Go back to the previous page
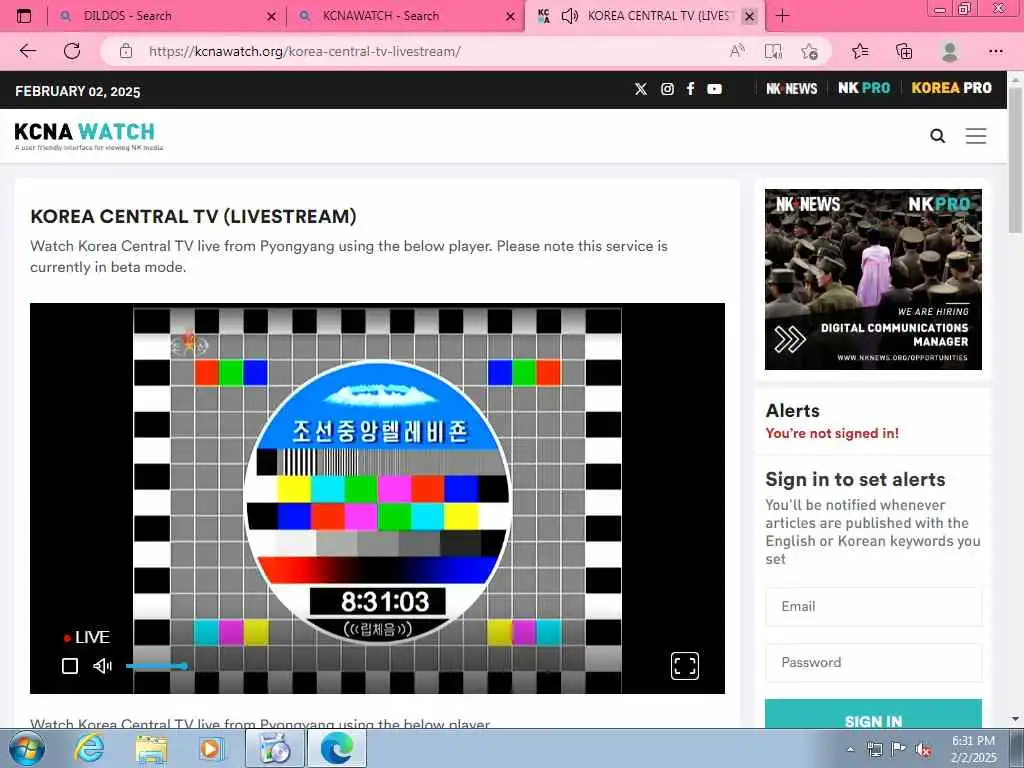 click(27, 51)
